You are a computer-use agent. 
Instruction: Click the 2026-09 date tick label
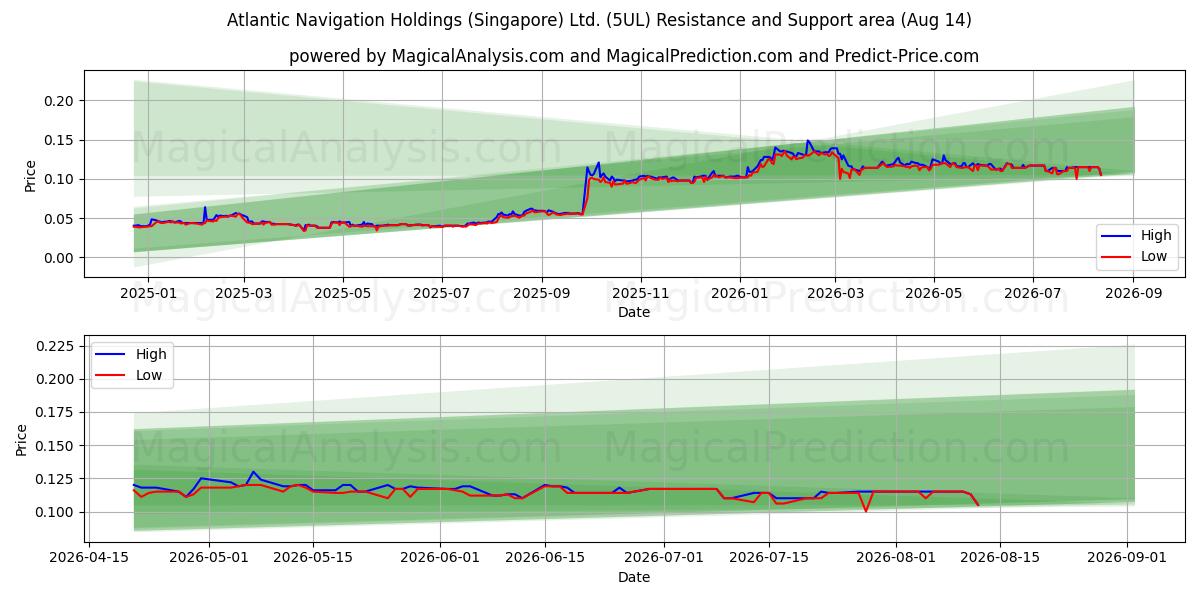1133,294
